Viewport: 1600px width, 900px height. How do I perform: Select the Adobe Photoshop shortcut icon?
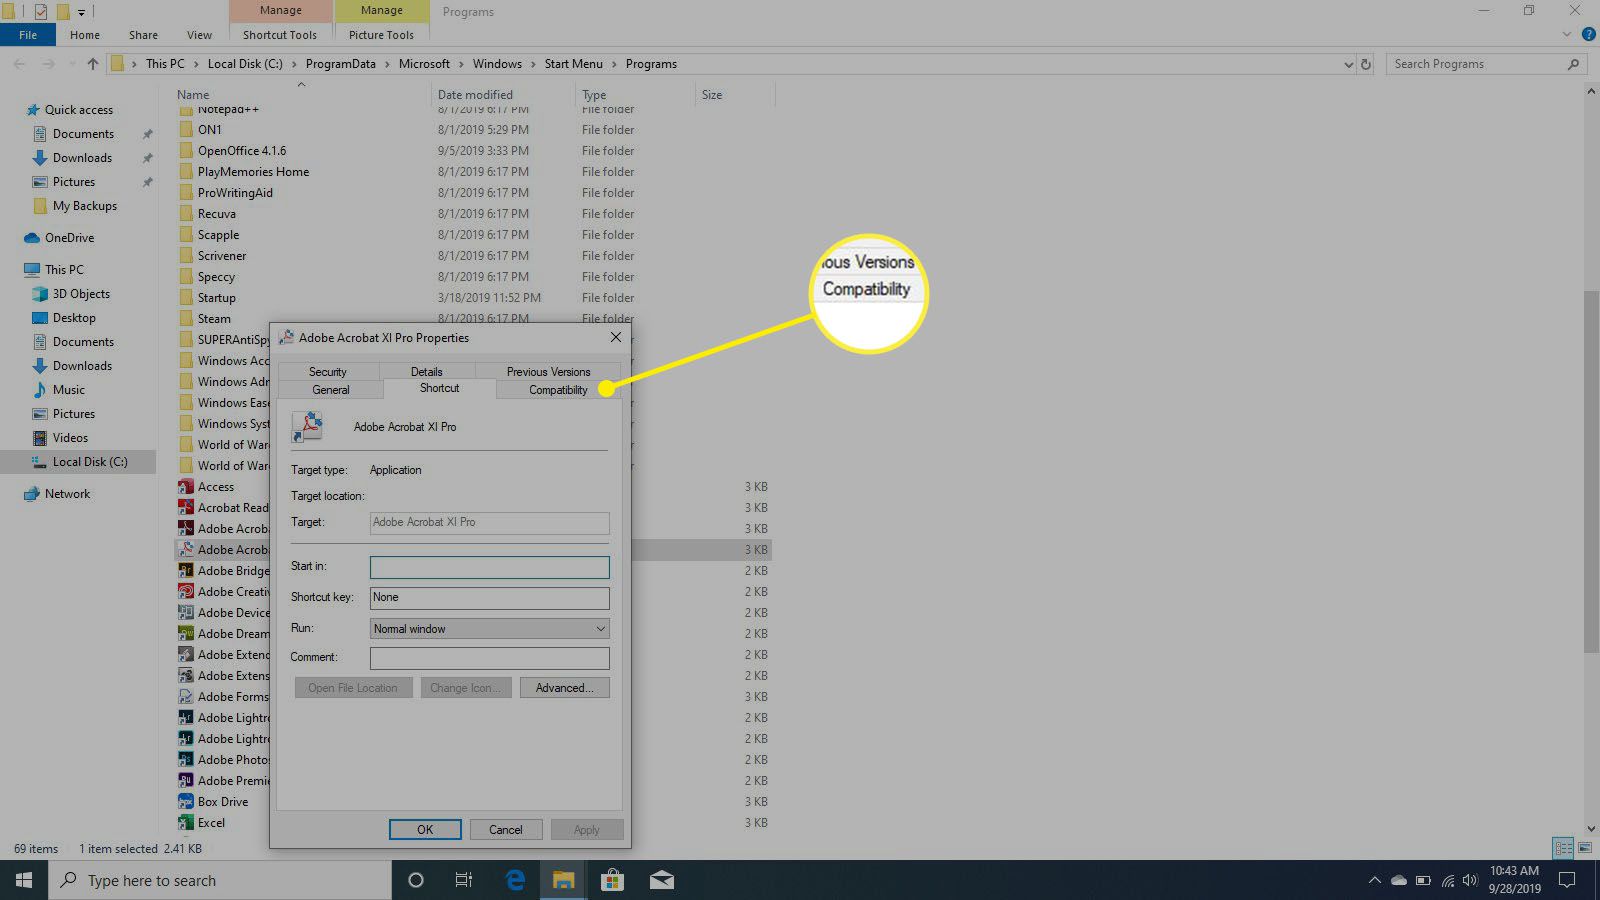click(x=186, y=760)
